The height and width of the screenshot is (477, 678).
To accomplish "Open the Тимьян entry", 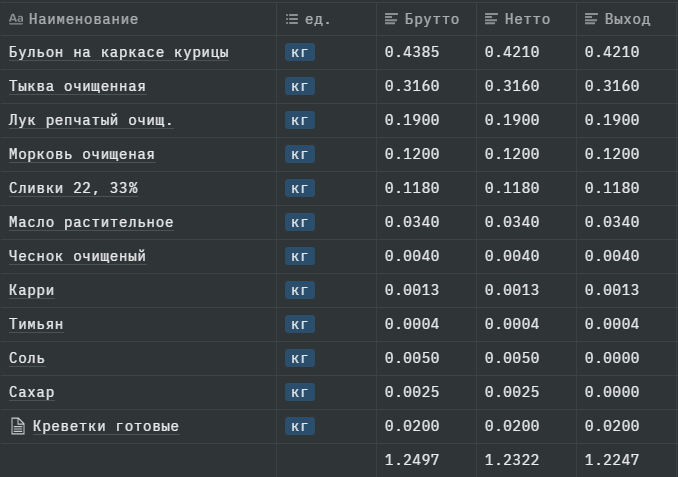I will pyautogui.click(x=36, y=324).
